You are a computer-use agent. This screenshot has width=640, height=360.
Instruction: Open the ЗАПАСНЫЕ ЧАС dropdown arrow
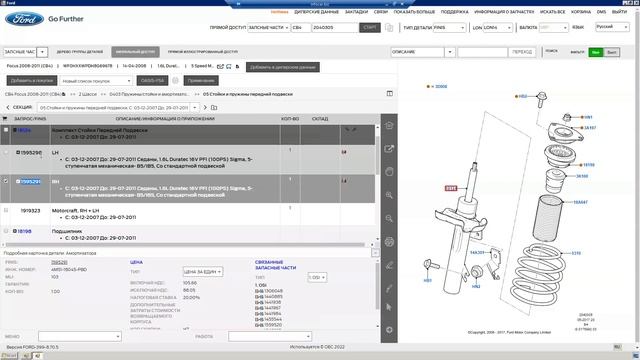click(42, 52)
